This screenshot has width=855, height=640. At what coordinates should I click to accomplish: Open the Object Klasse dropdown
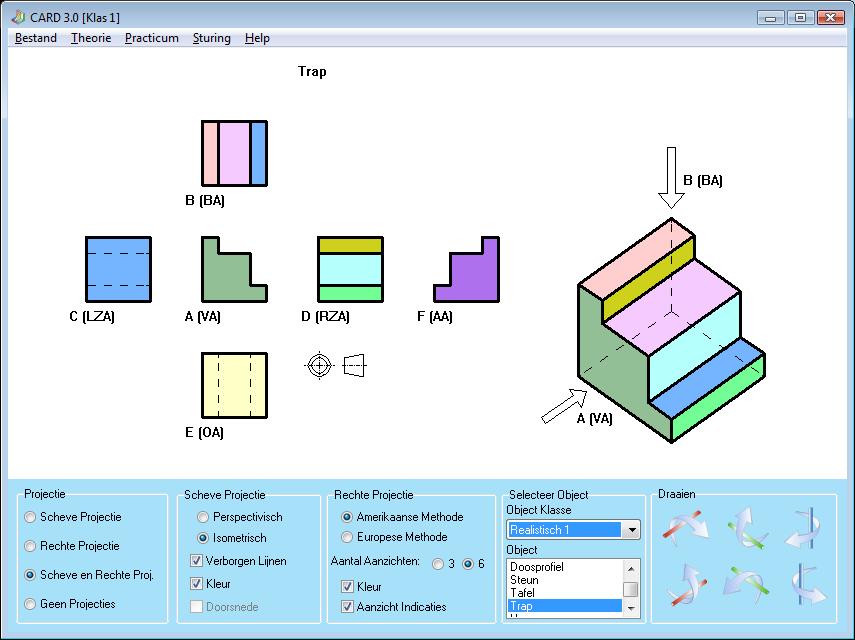(630, 530)
